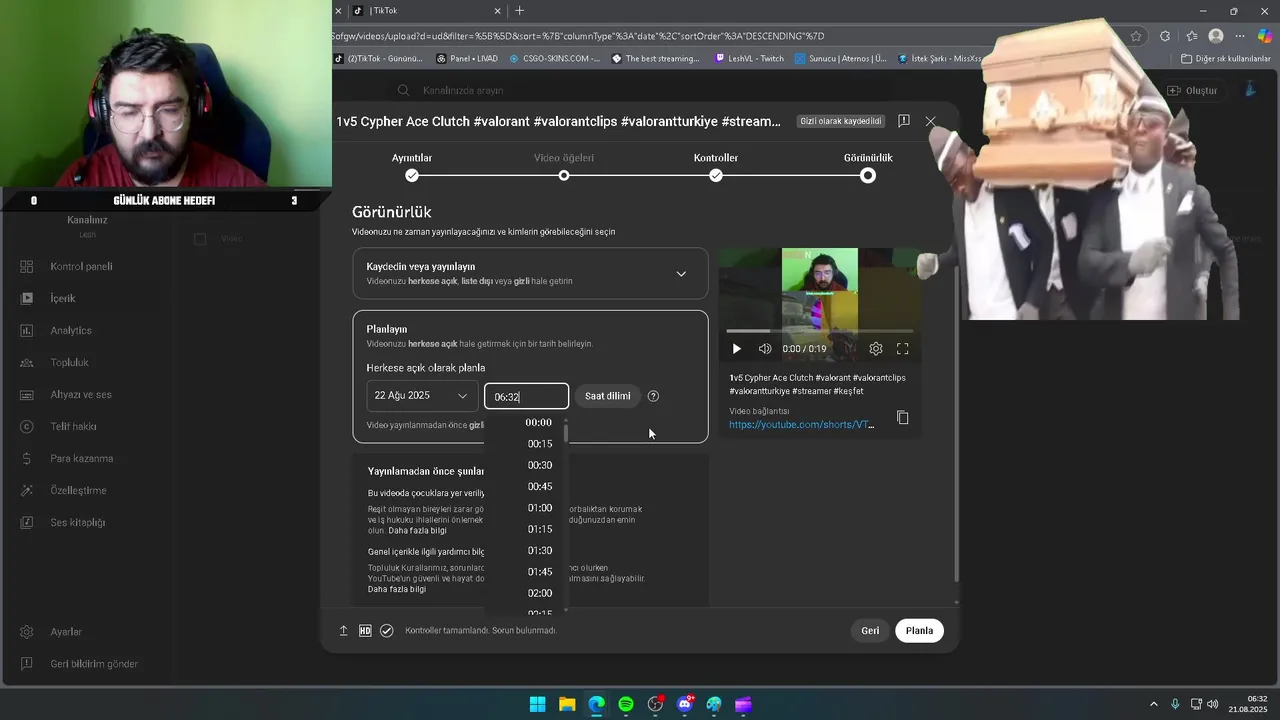
Task: Open the youtube.com/shorts video link
Action: point(801,425)
